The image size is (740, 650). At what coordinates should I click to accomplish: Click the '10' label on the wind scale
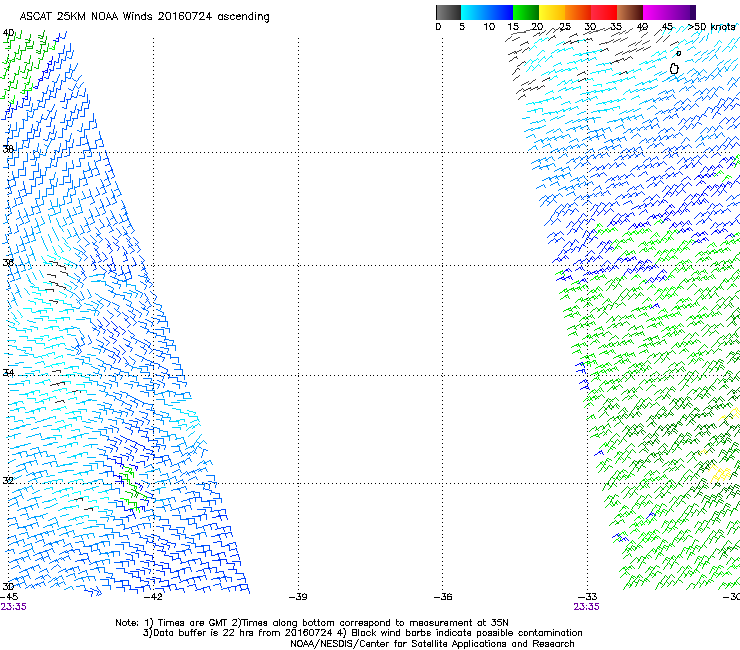[489, 27]
